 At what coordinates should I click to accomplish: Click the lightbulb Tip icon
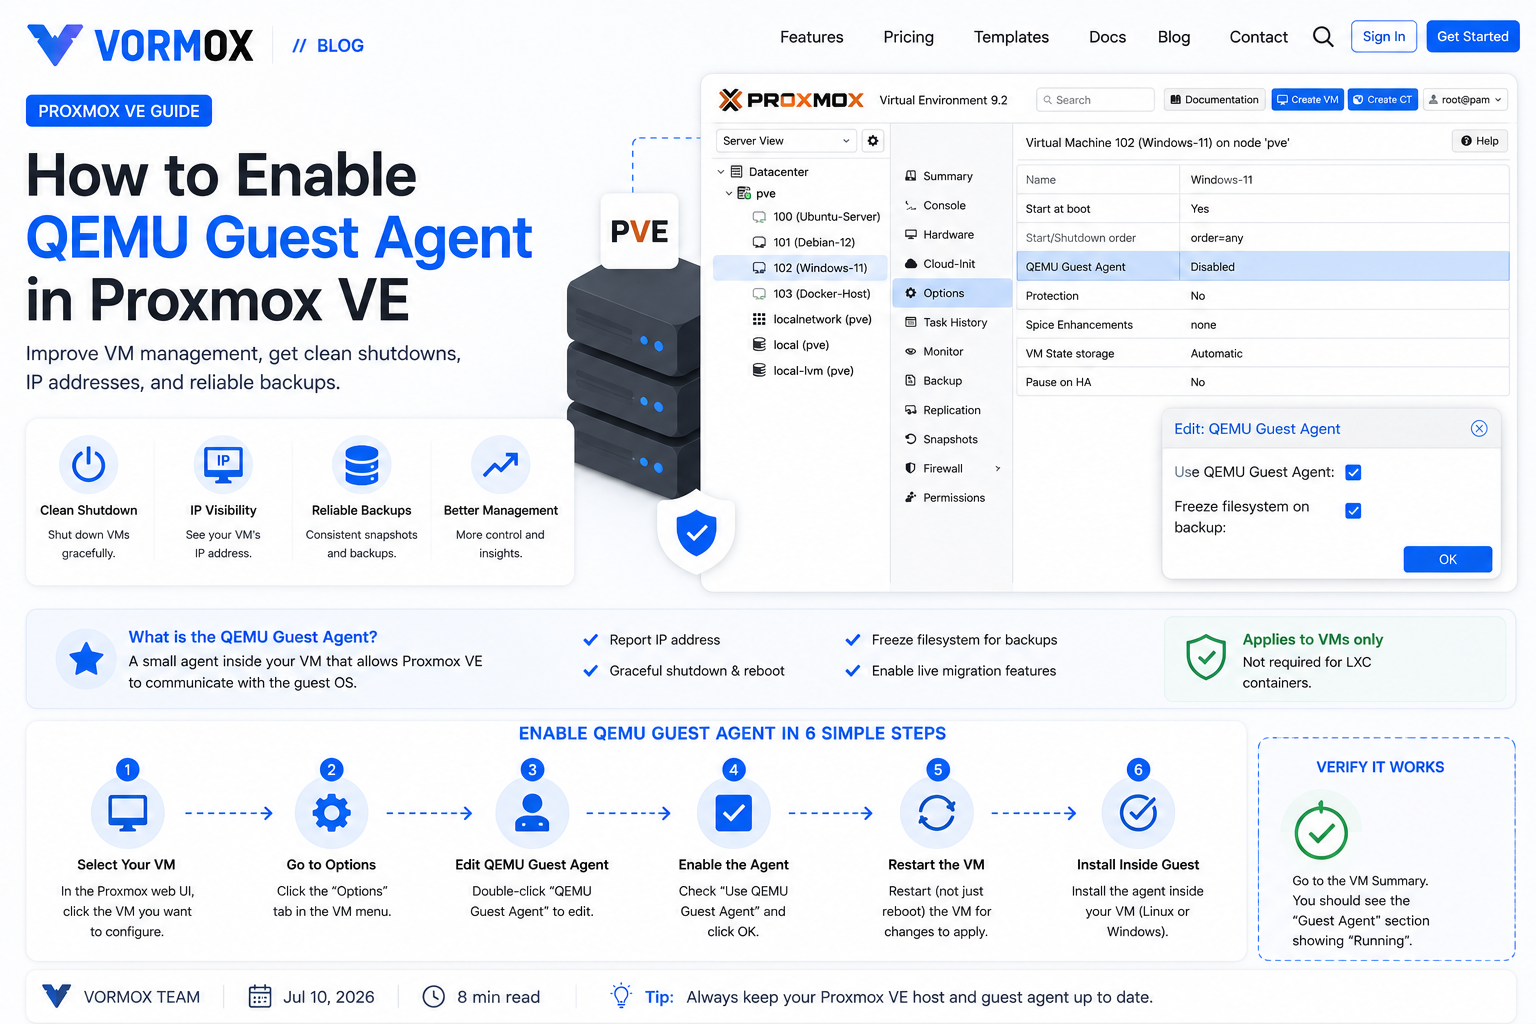pos(621,996)
